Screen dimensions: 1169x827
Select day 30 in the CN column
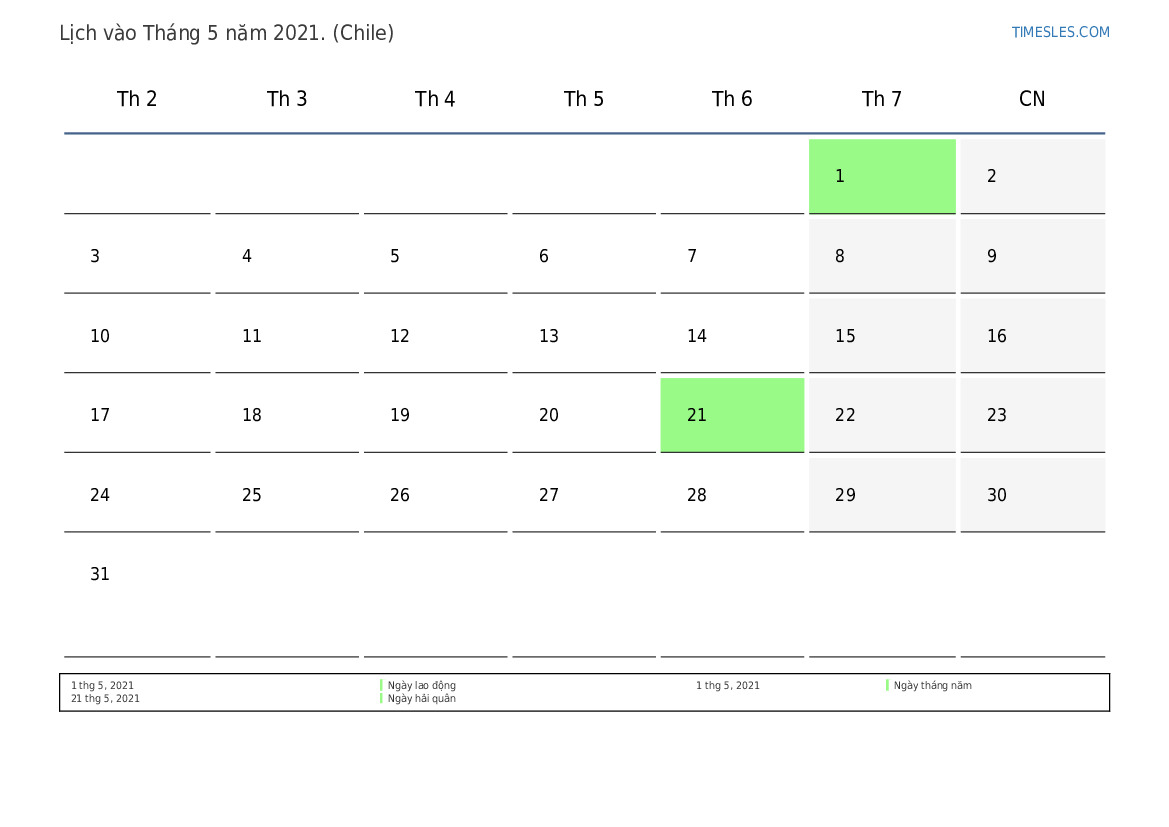1032,495
